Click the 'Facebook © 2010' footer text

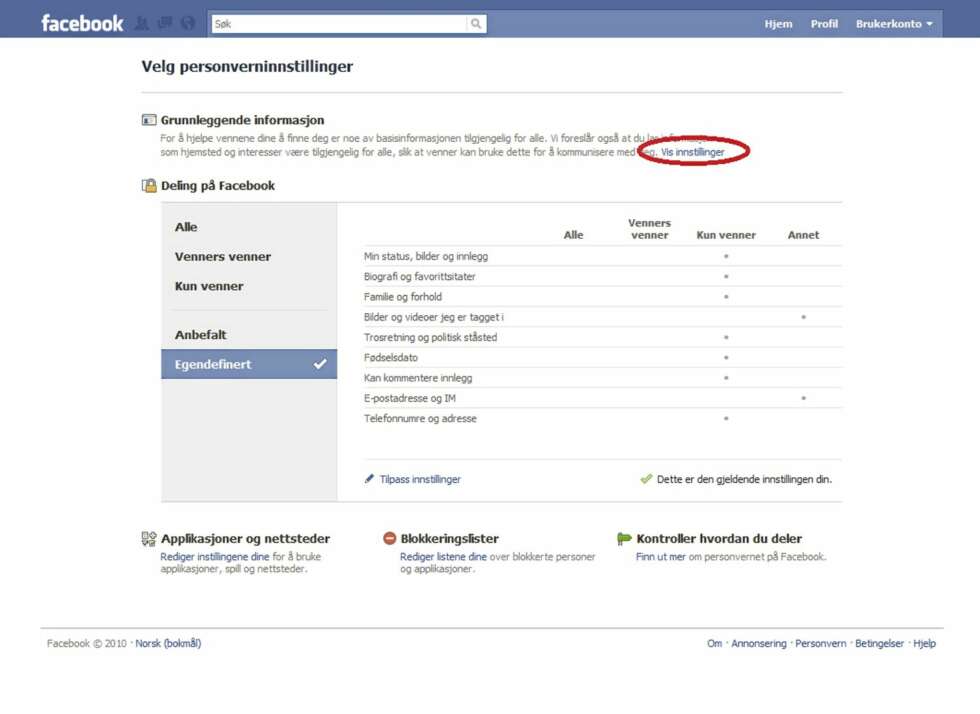87,643
